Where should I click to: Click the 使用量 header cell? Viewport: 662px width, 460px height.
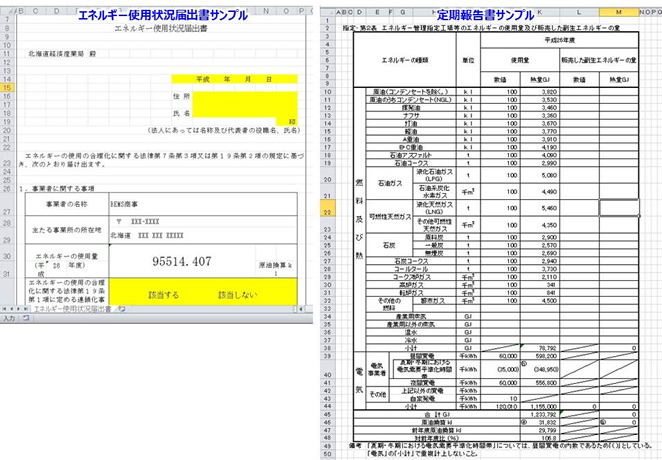click(520, 60)
